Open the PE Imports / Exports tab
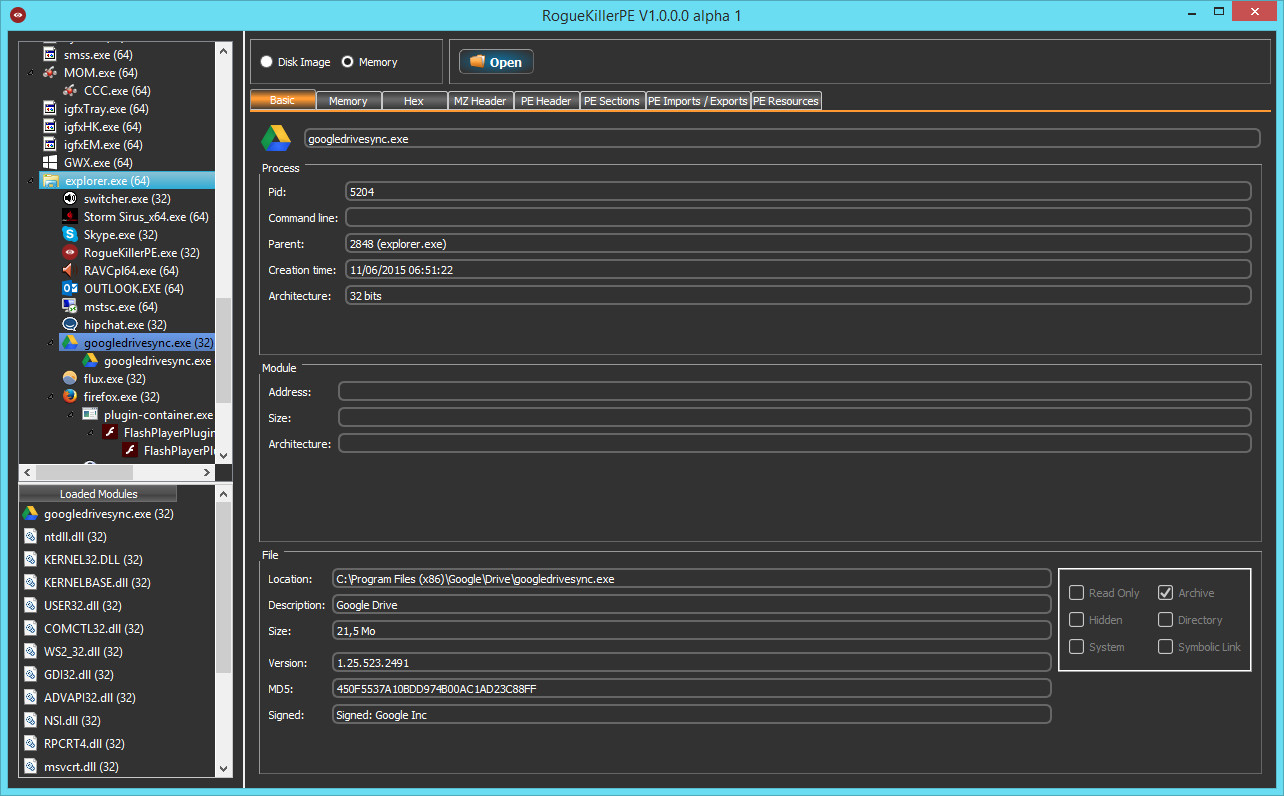The image size is (1284, 796). 697,101
